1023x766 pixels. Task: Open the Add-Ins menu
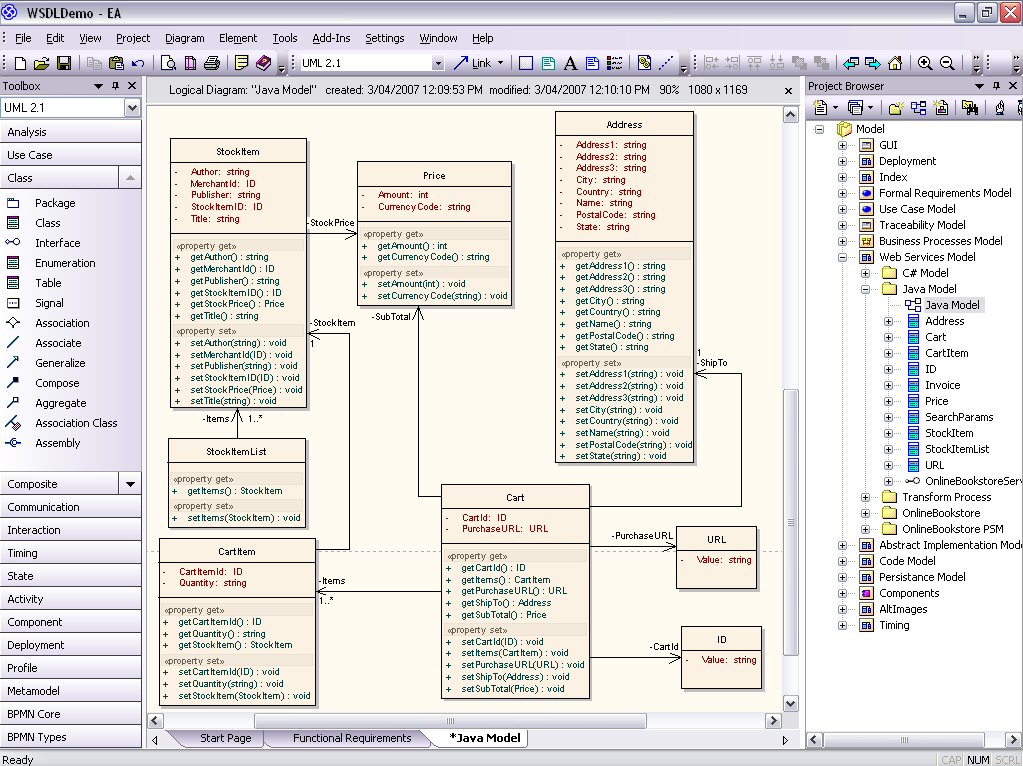point(331,38)
